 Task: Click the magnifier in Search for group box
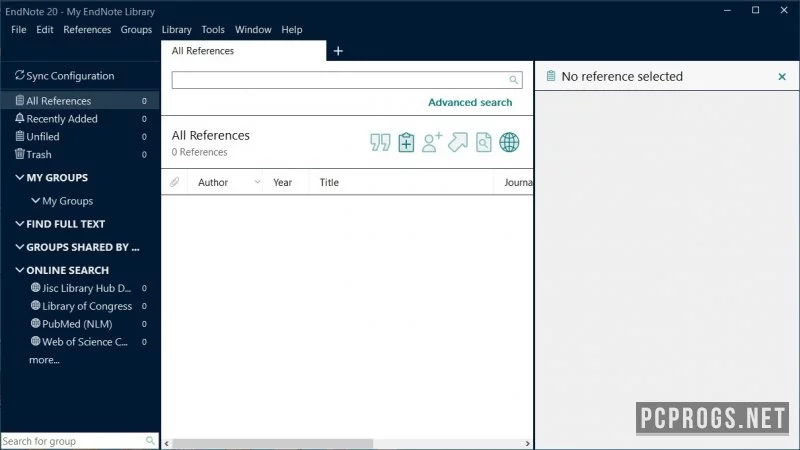click(x=150, y=440)
